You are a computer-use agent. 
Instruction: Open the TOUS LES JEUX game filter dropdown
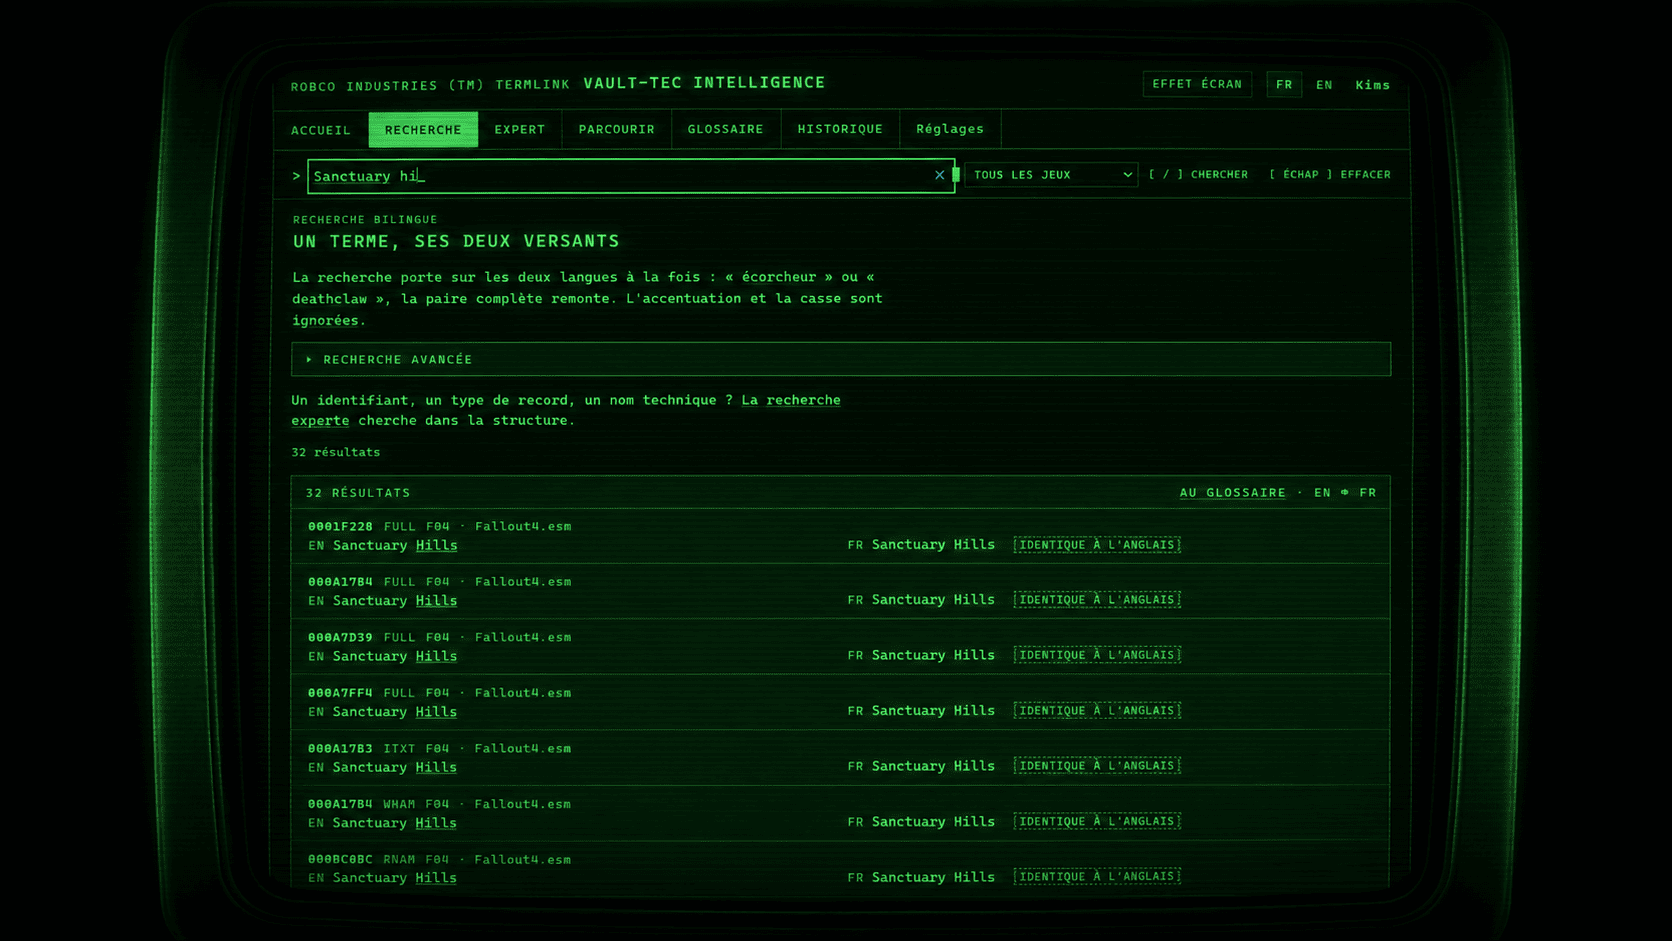click(1051, 175)
